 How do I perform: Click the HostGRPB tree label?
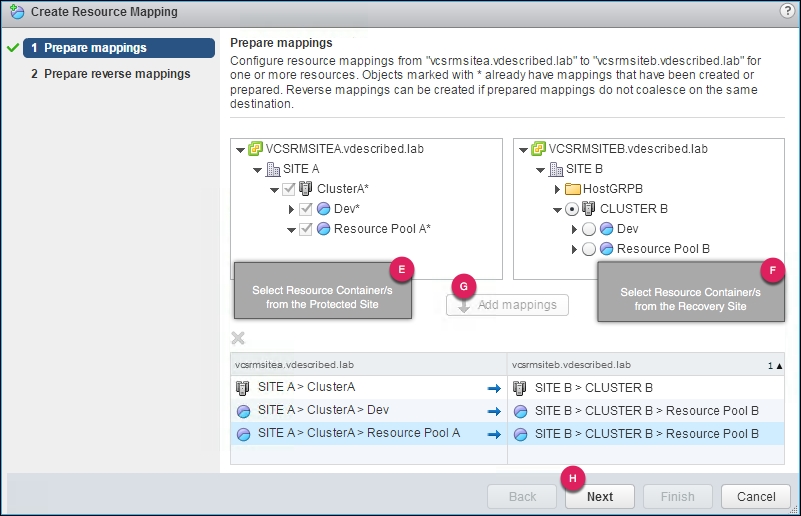pyautogui.click(x=612, y=189)
